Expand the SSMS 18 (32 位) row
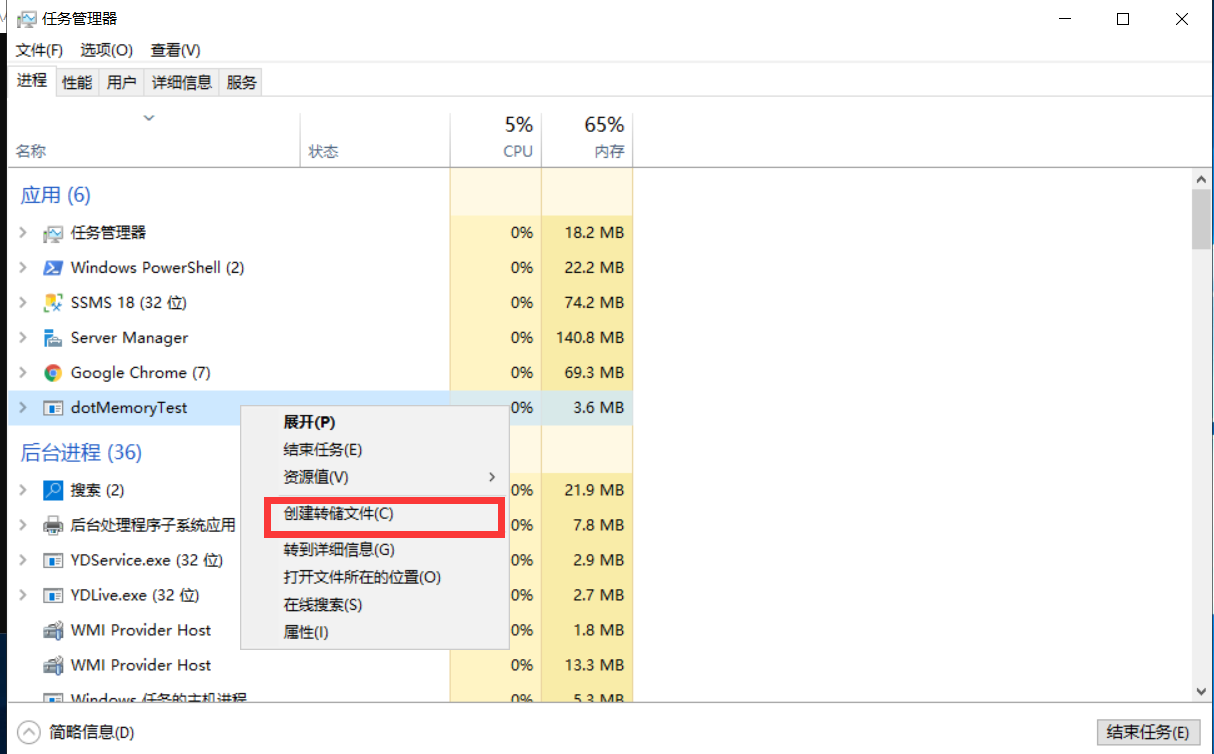The width and height of the screenshot is (1214, 754). [23, 303]
